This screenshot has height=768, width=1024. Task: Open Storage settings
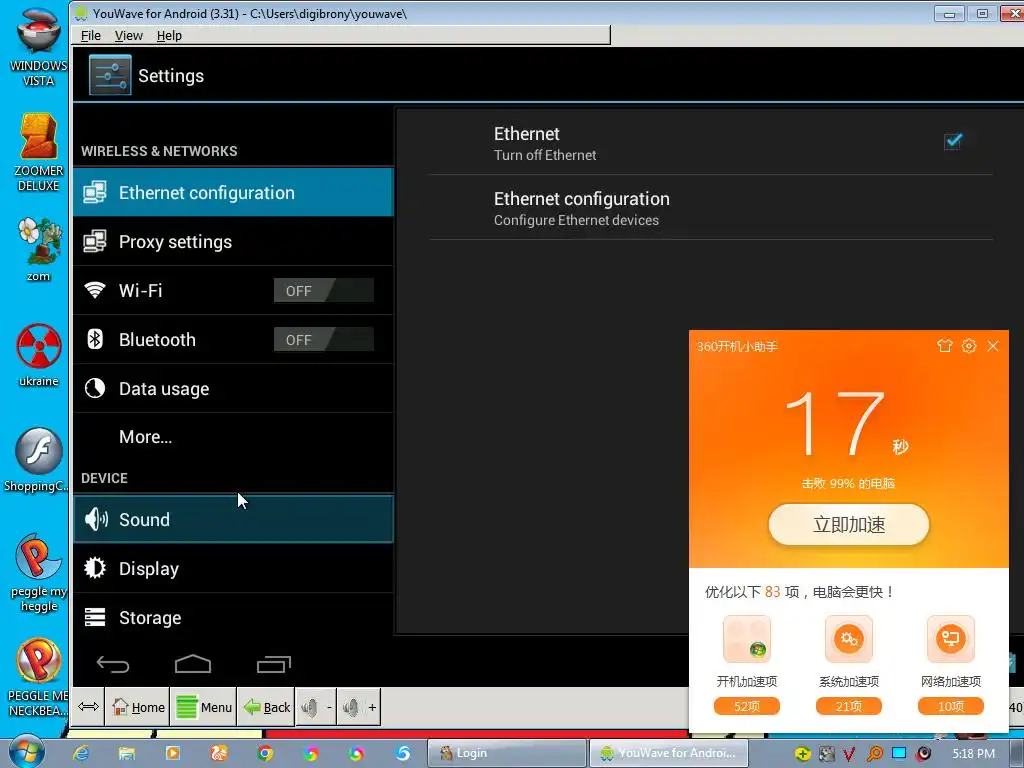coord(233,618)
